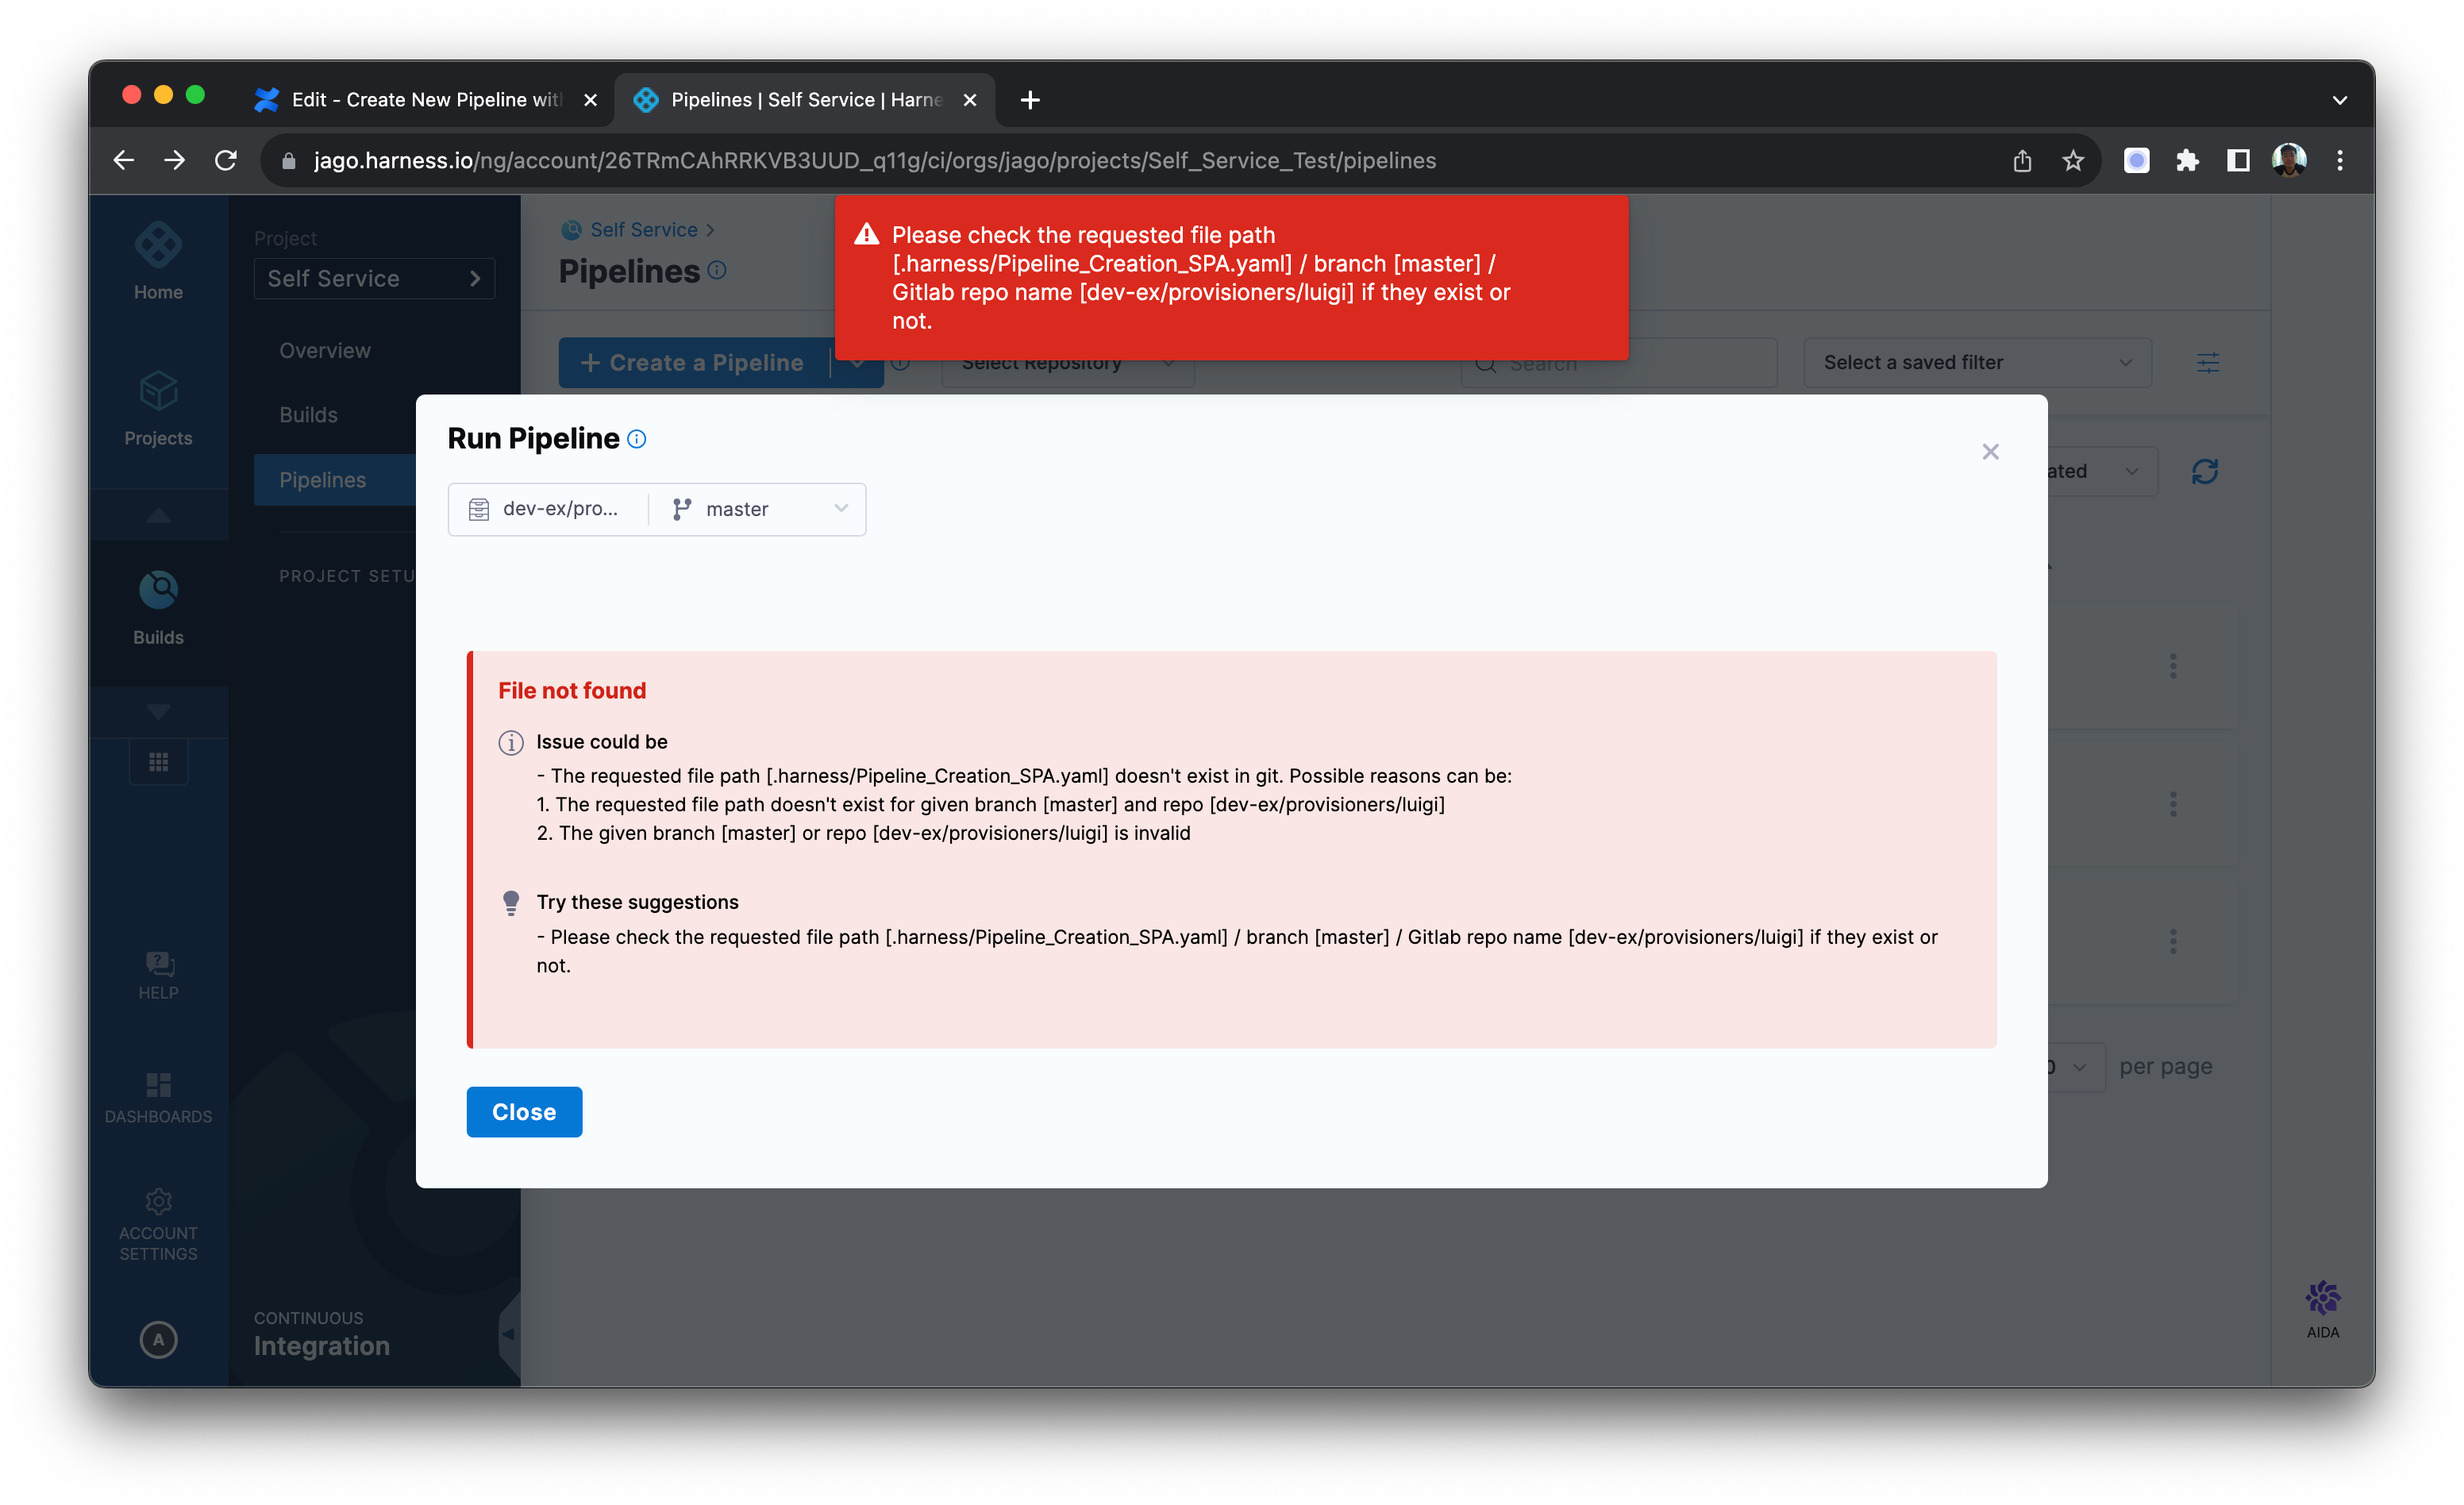Image resolution: width=2464 pixels, height=1505 pixels.
Task: Collapse modules with the up arrow
Action: point(158,516)
